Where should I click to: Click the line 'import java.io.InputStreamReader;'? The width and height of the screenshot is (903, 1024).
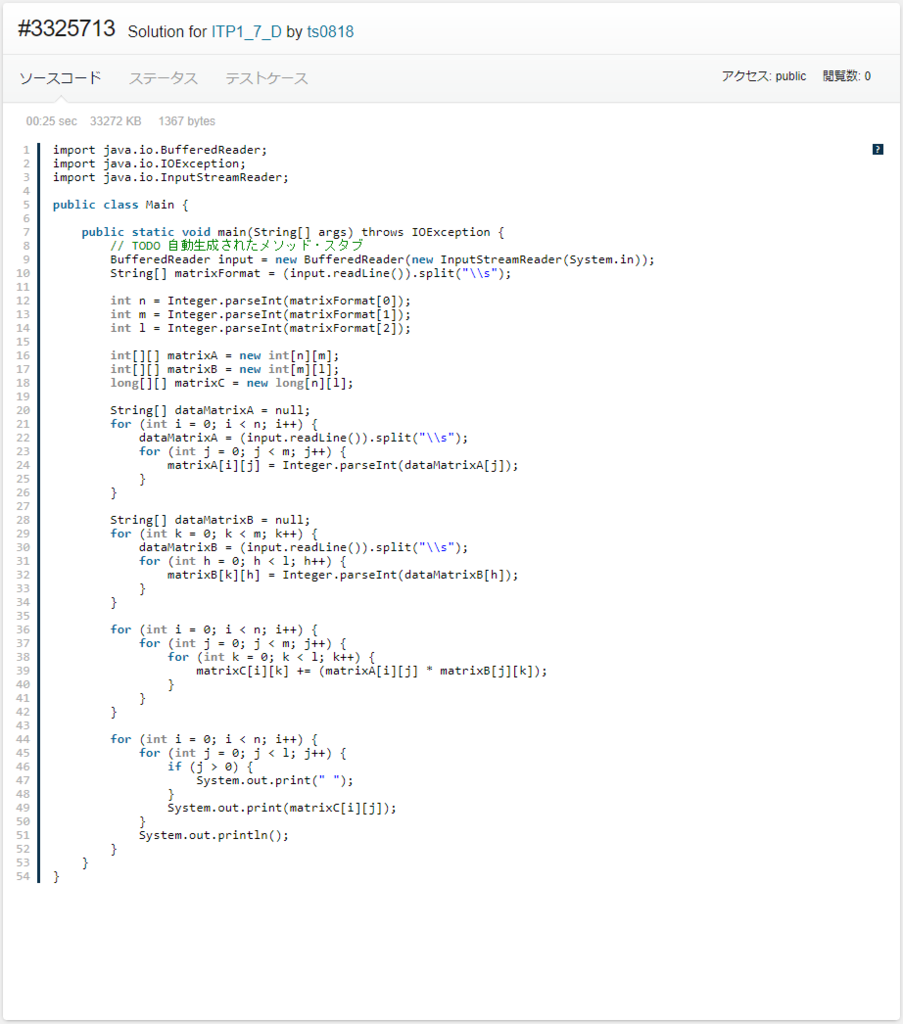coord(170,178)
